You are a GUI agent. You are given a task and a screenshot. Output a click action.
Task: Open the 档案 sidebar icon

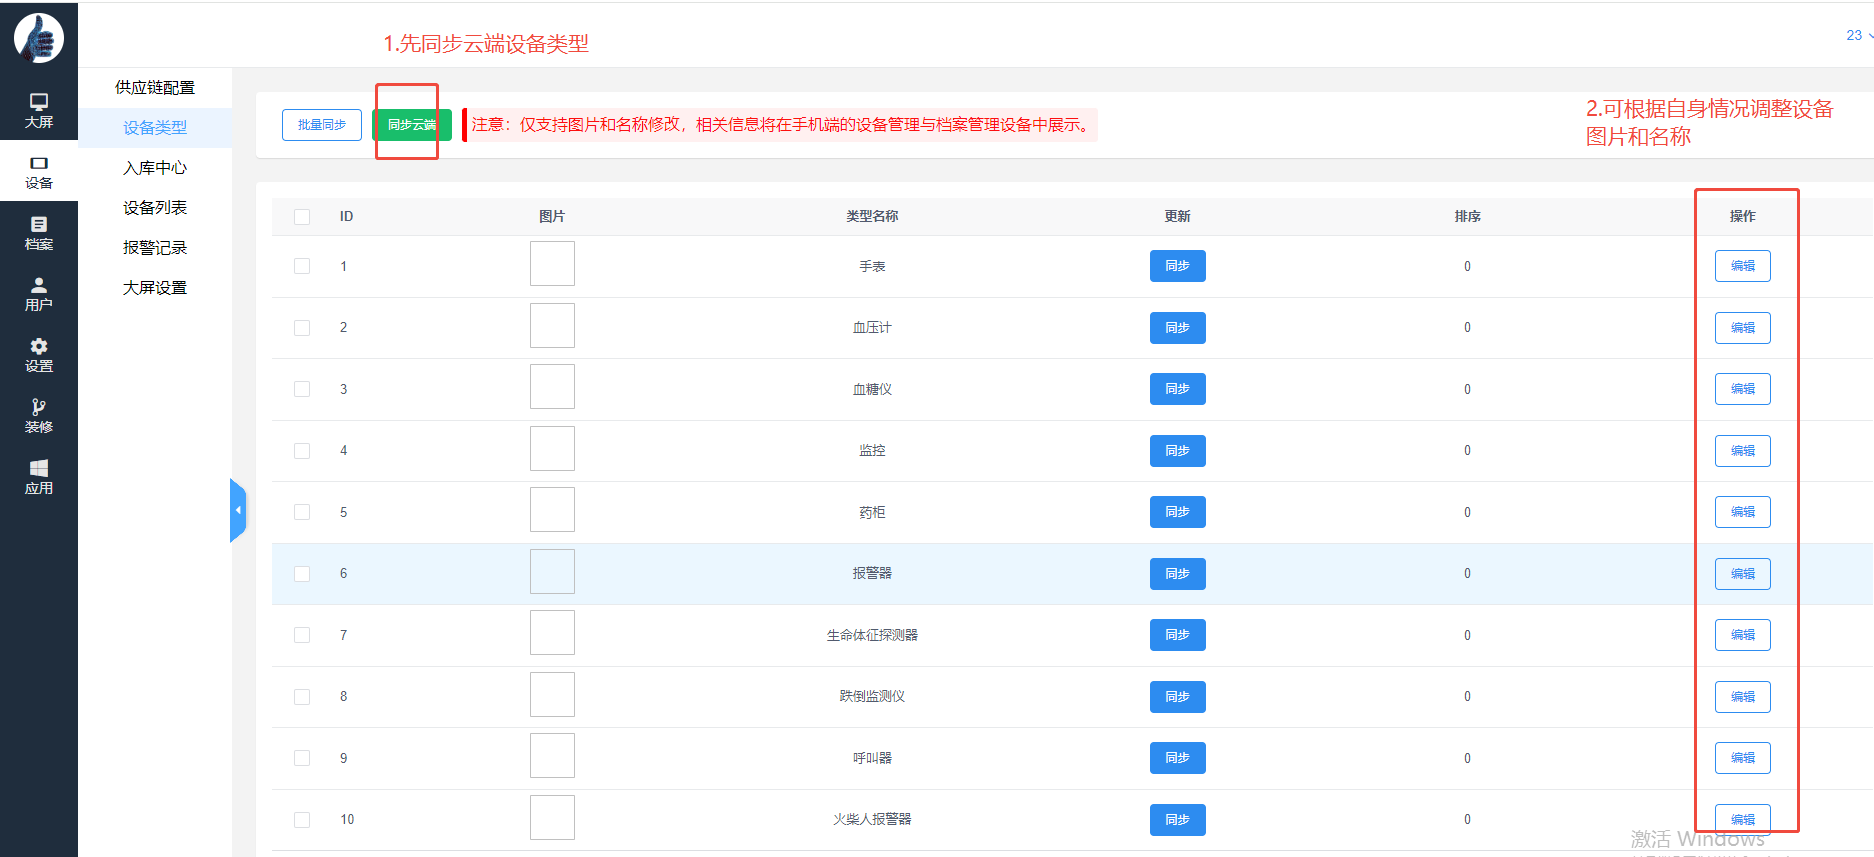(39, 232)
